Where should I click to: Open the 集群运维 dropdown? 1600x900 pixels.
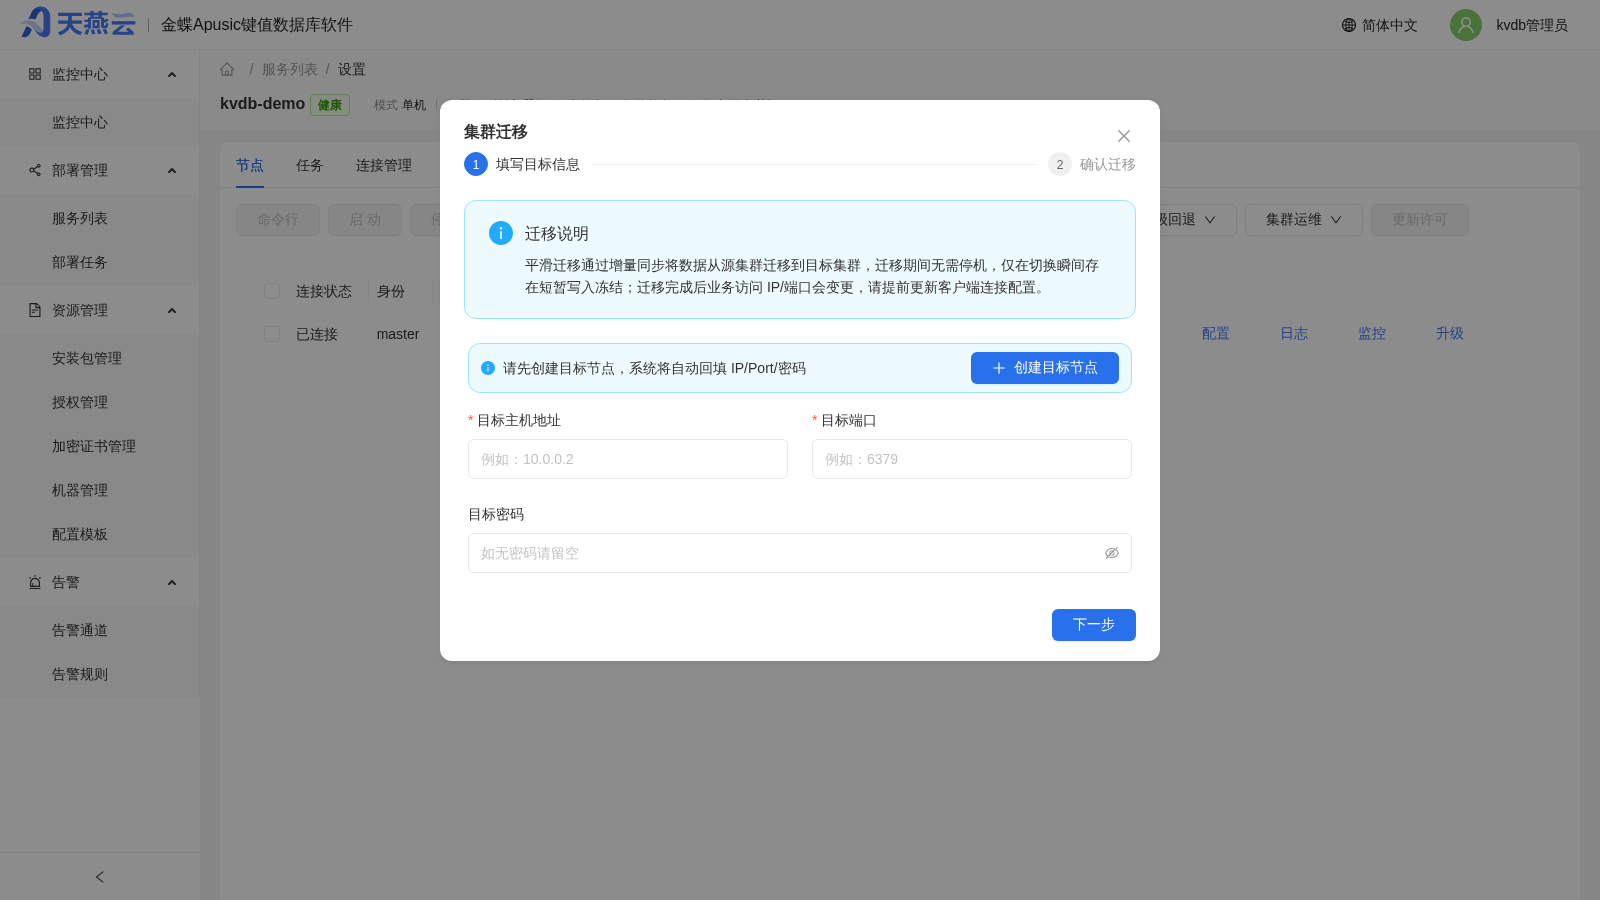[x=1304, y=220]
